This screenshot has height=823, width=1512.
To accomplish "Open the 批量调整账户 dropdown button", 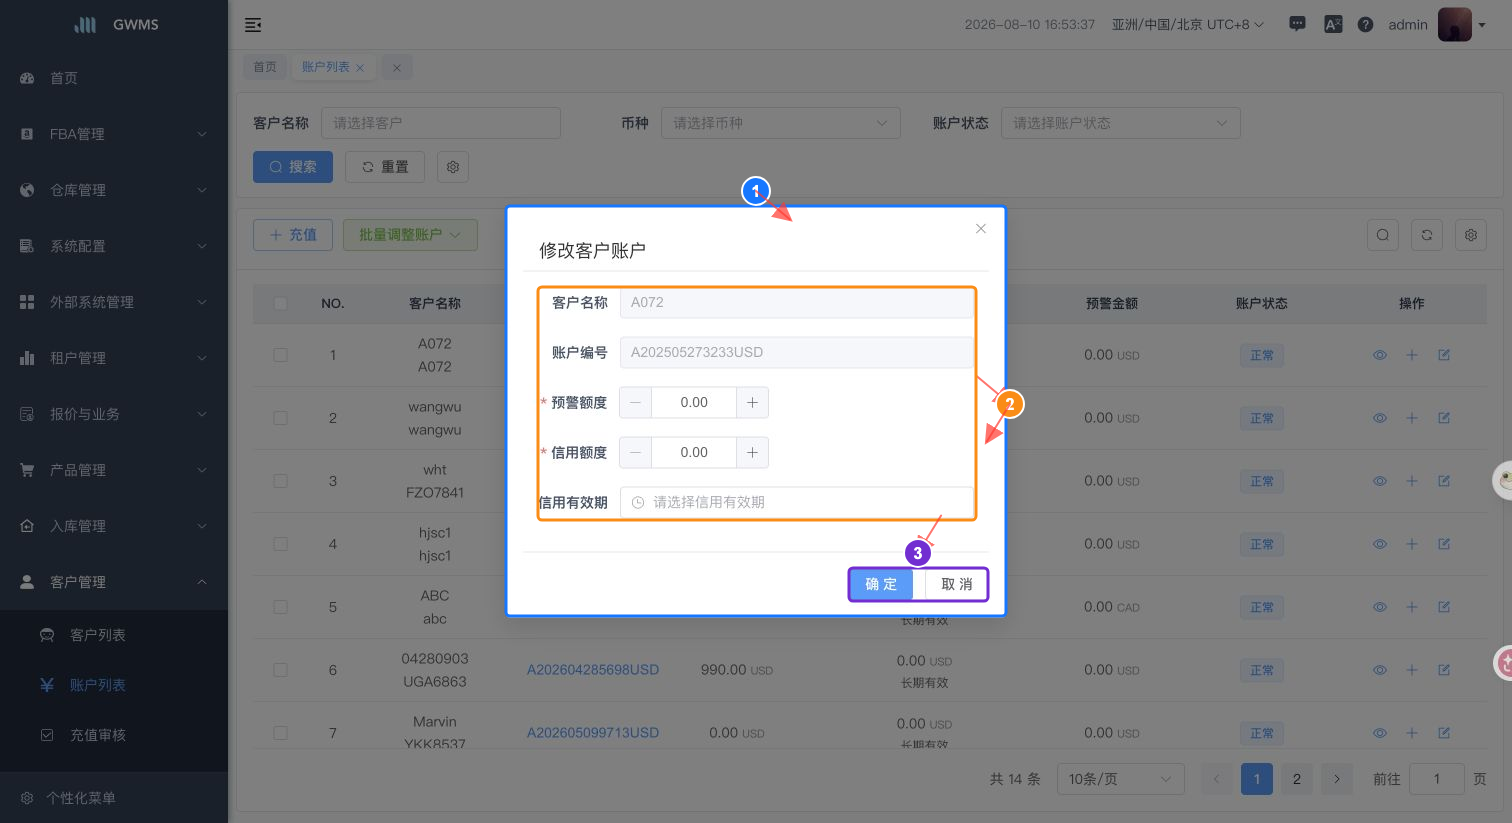I will [x=410, y=235].
